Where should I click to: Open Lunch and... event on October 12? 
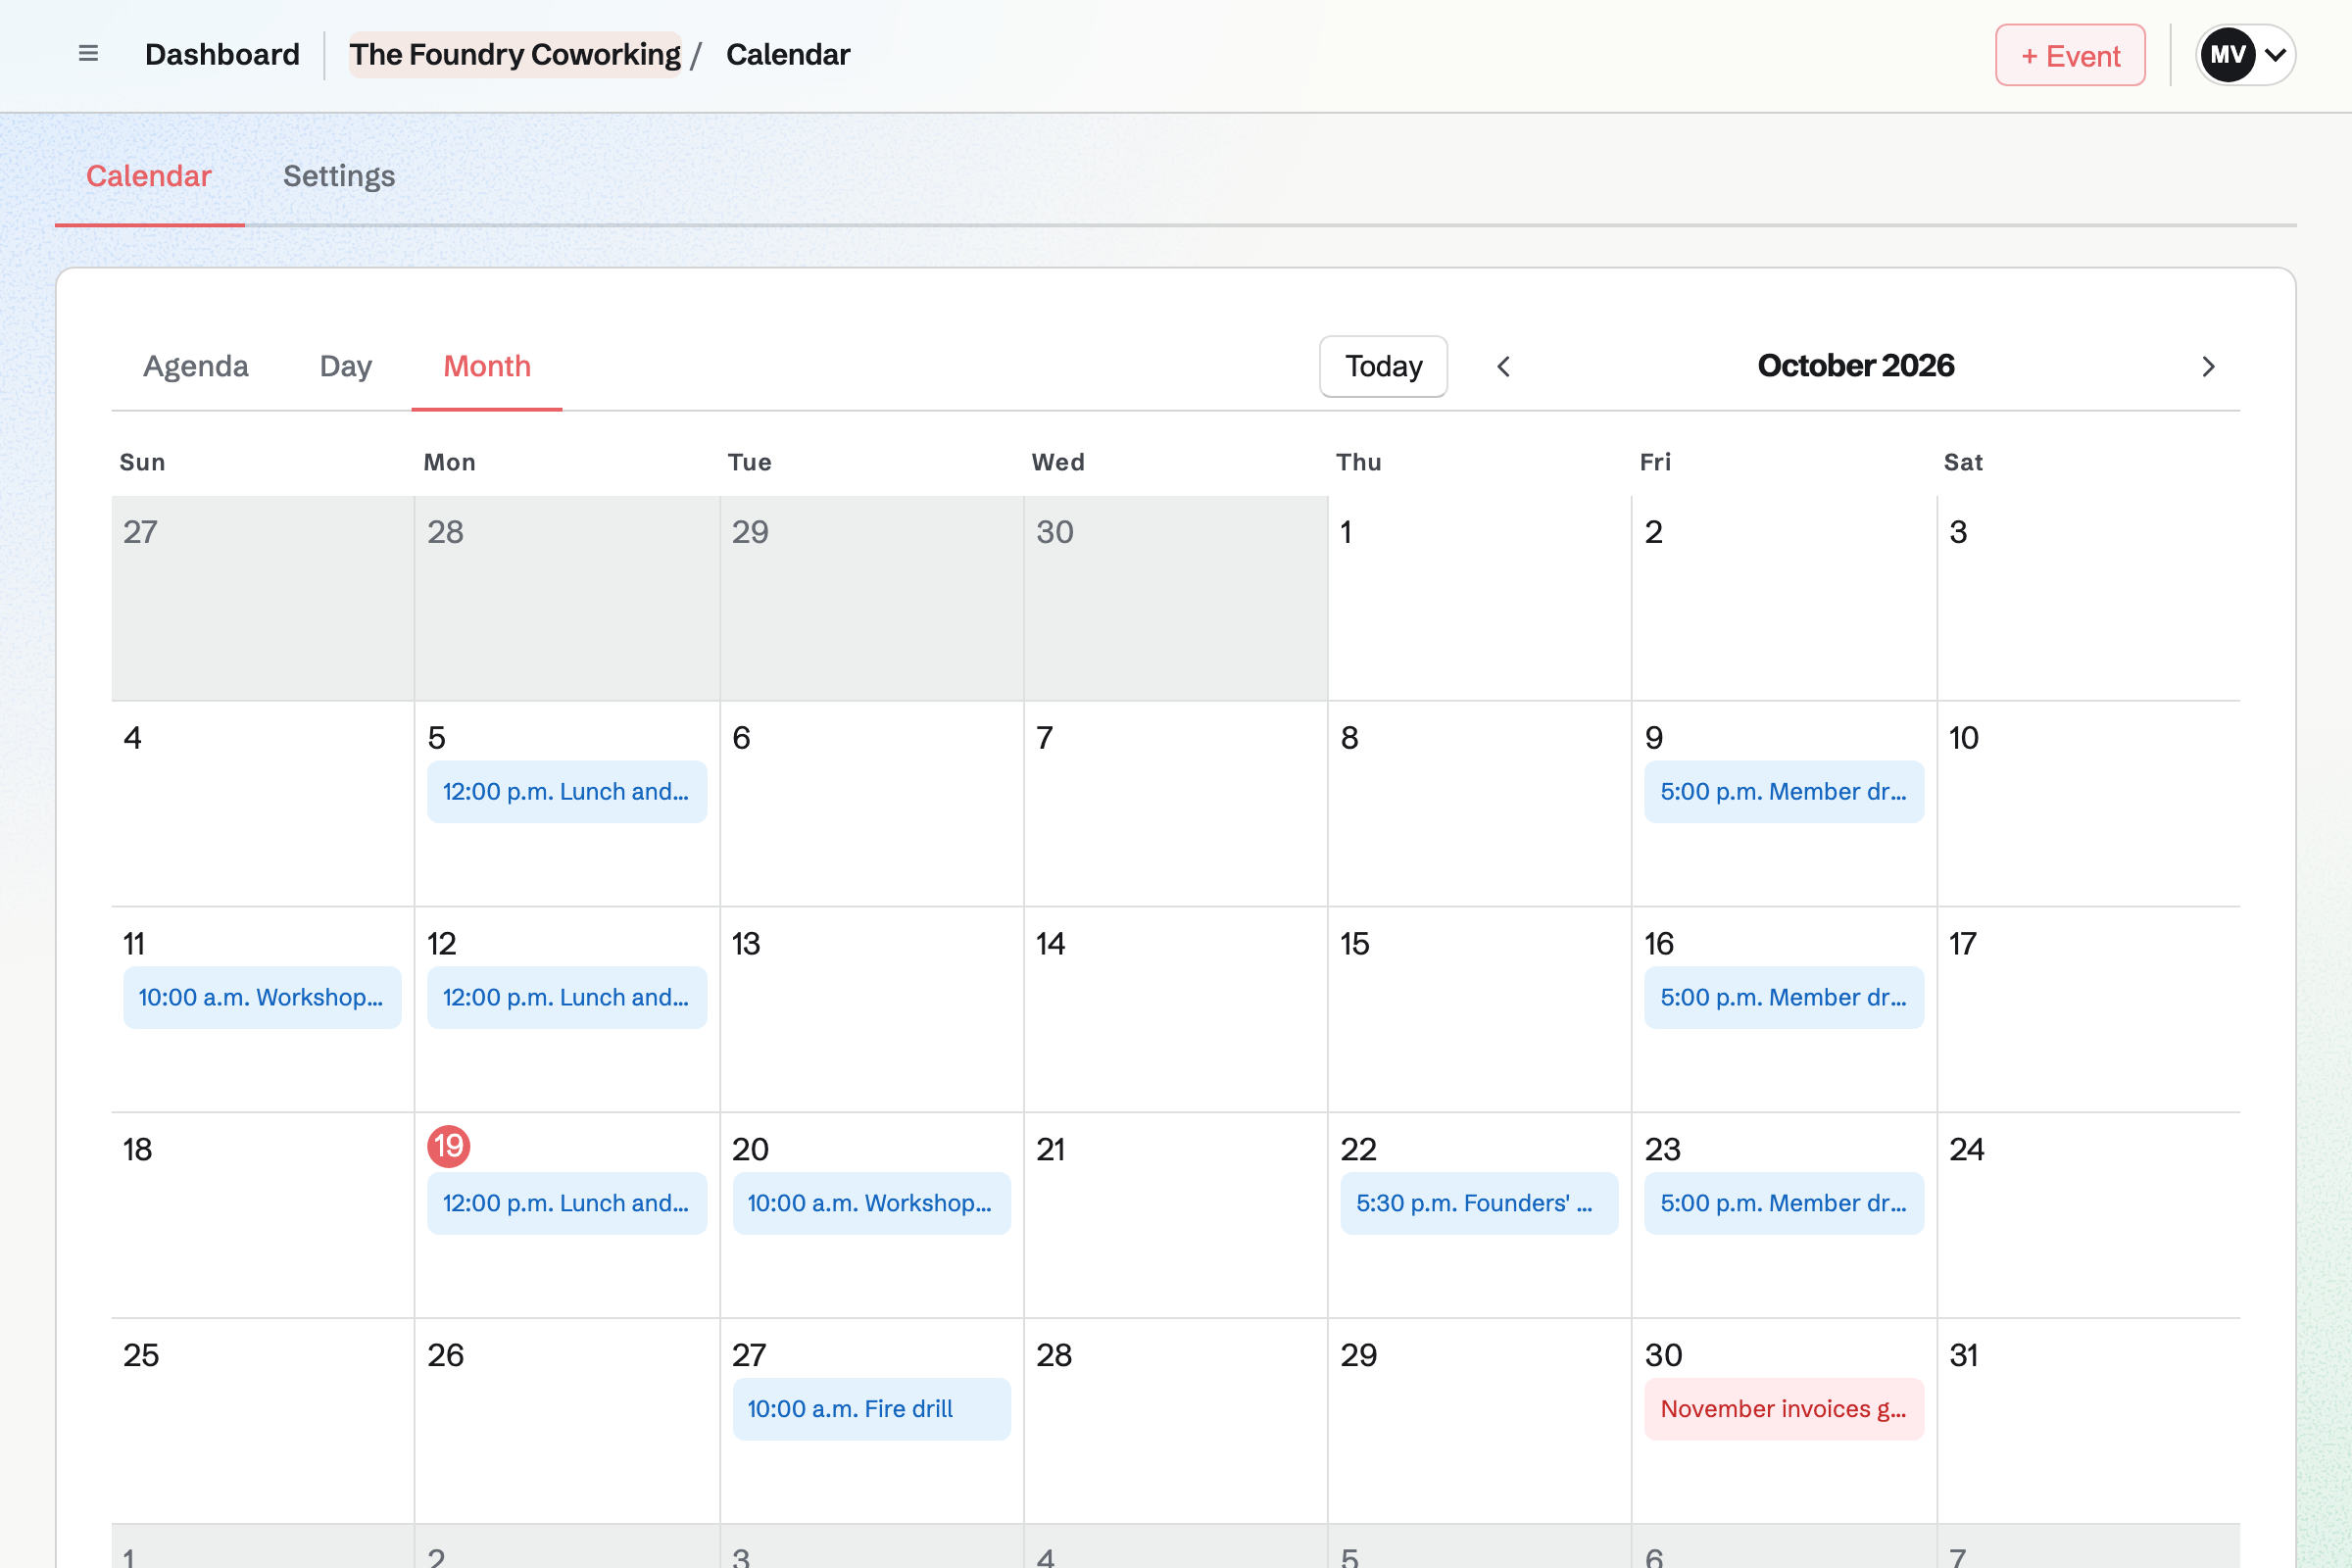pos(567,997)
